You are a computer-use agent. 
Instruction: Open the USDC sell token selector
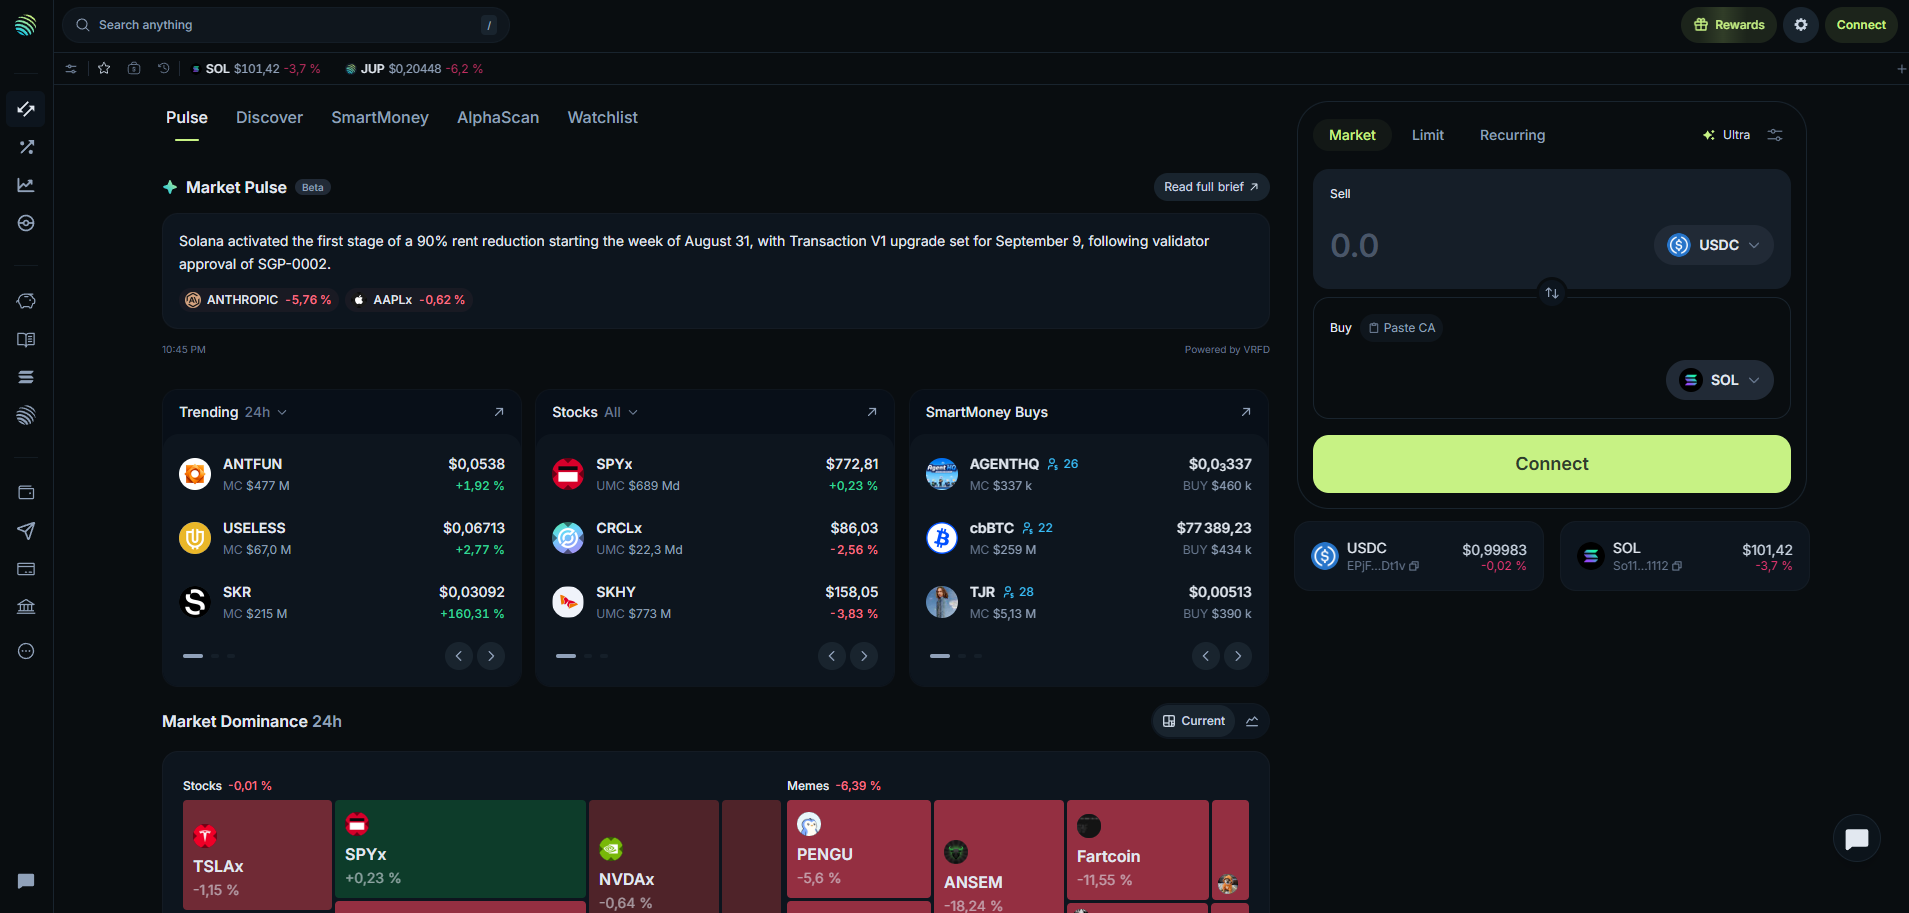[1713, 245]
